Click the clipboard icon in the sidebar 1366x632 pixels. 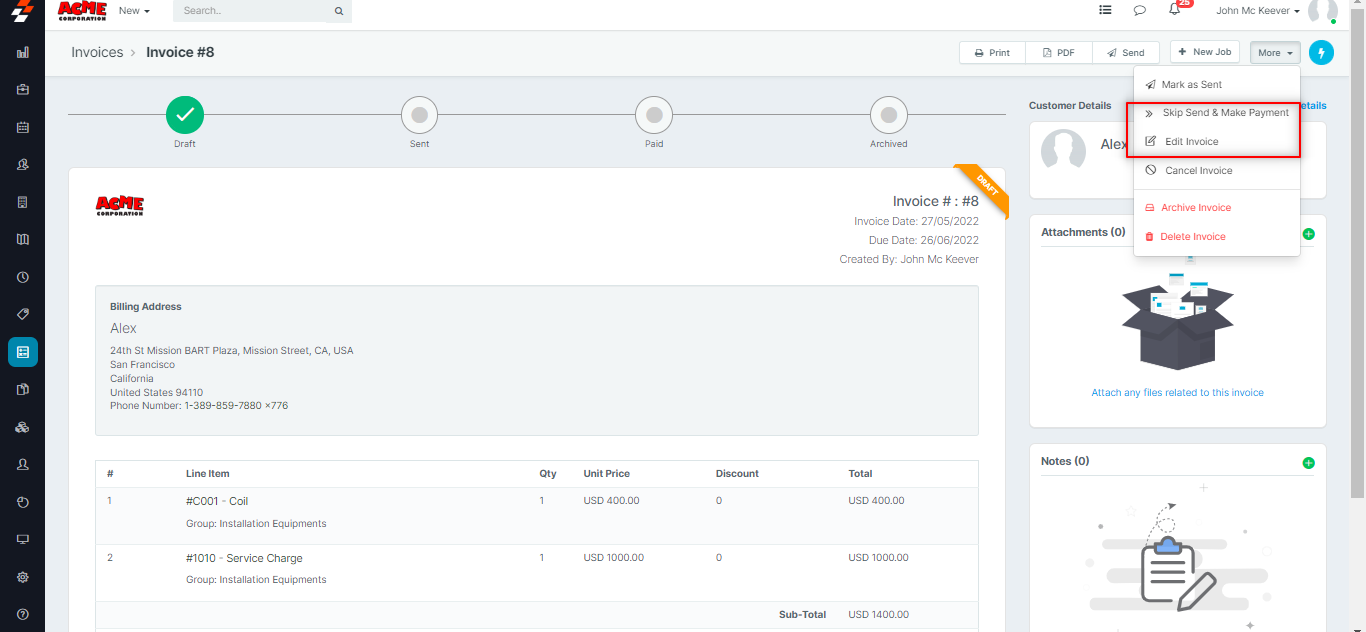tap(22, 389)
